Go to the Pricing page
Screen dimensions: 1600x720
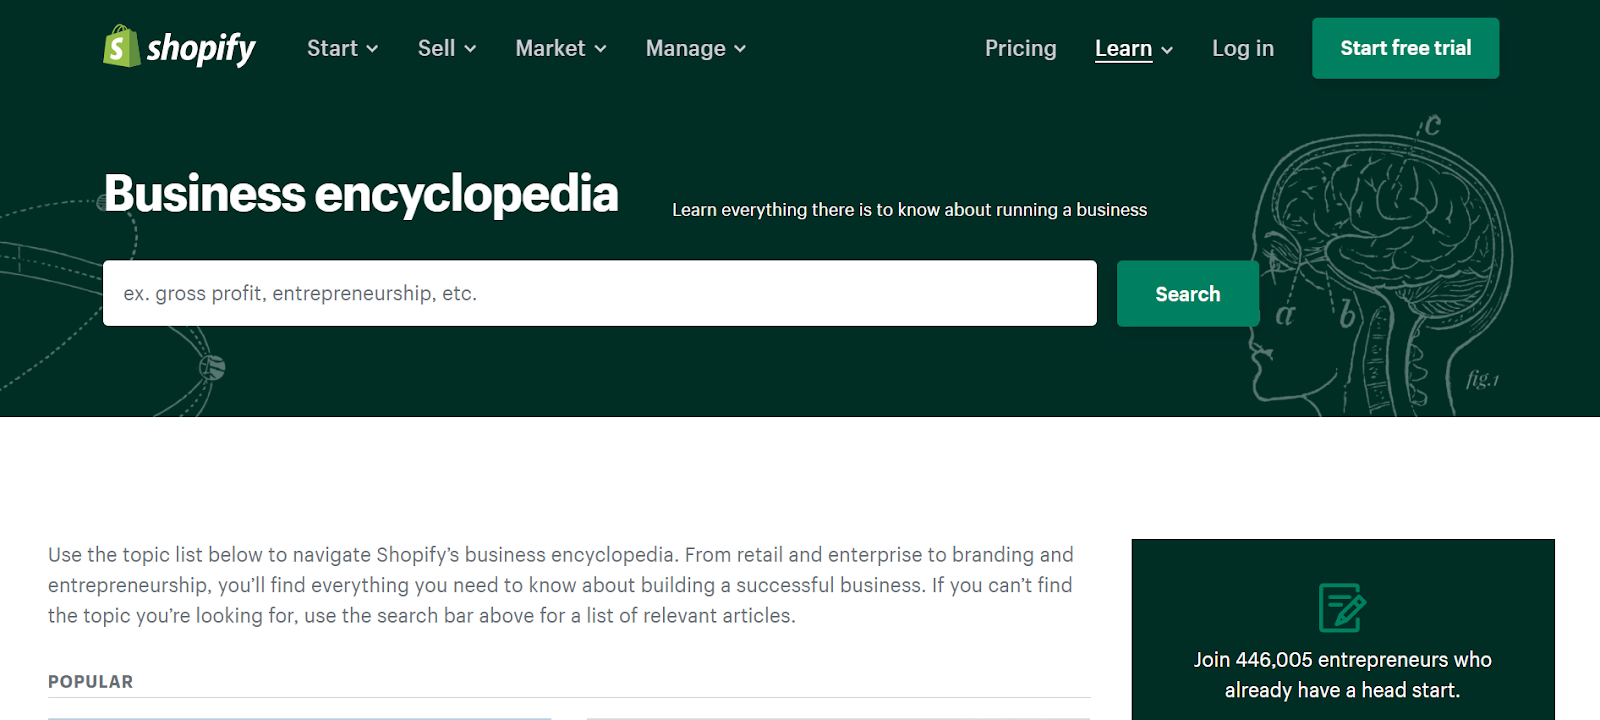click(x=1020, y=48)
